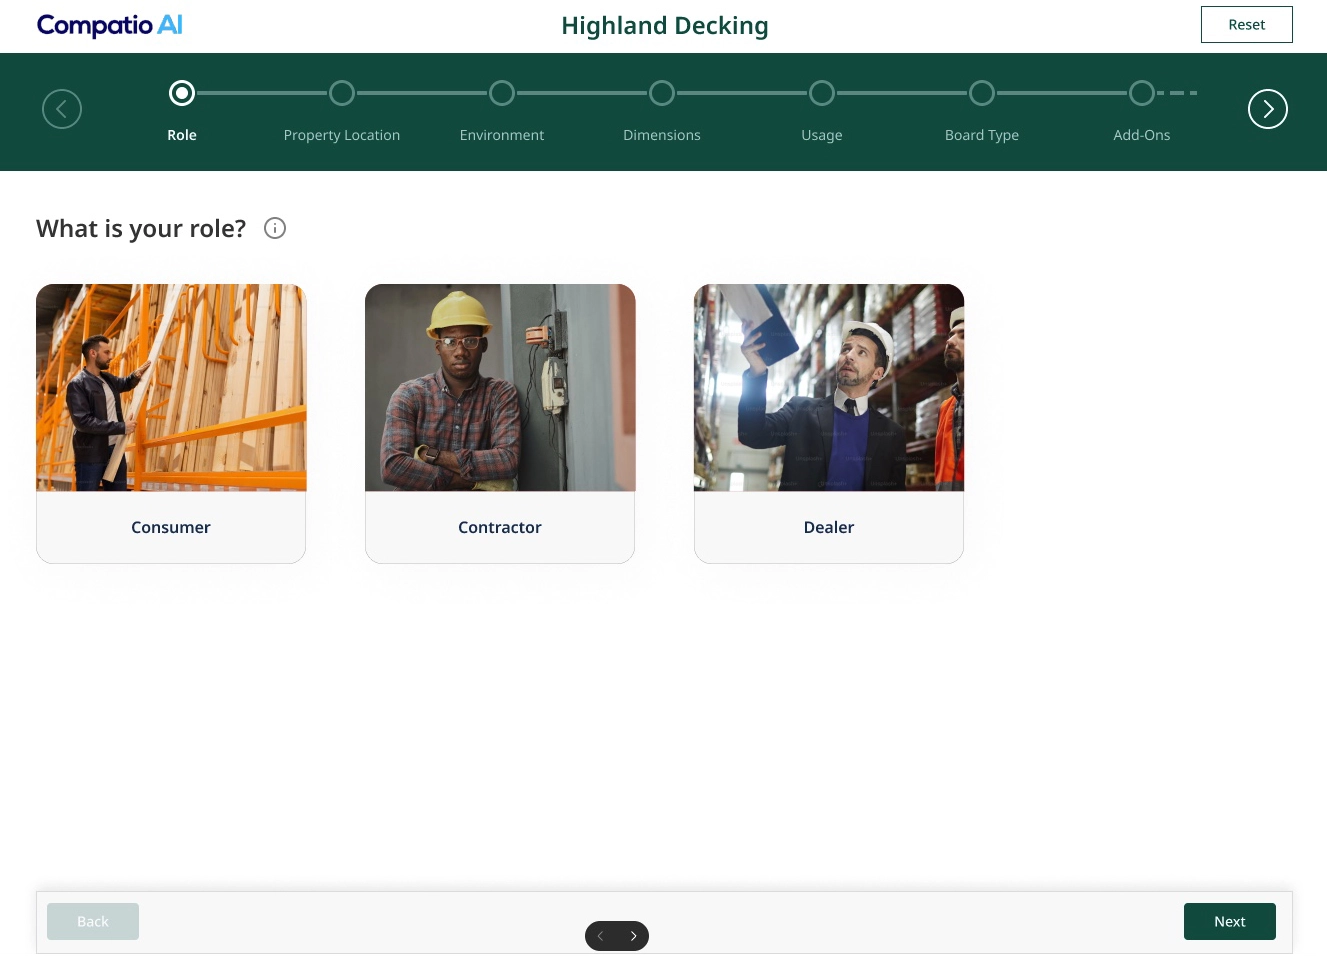This screenshot has height=960, width=1327.
Task: Click the Next button
Action: (x=1230, y=921)
